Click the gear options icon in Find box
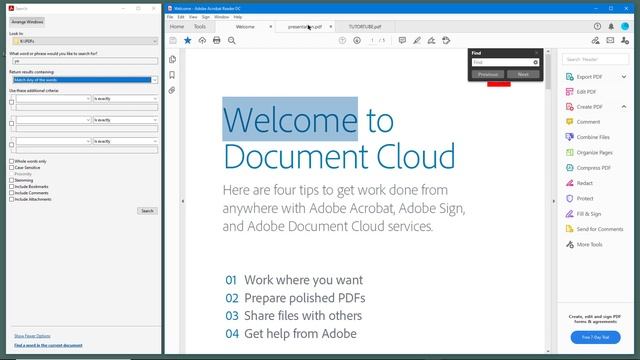640x360 pixels. click(535, 62)
